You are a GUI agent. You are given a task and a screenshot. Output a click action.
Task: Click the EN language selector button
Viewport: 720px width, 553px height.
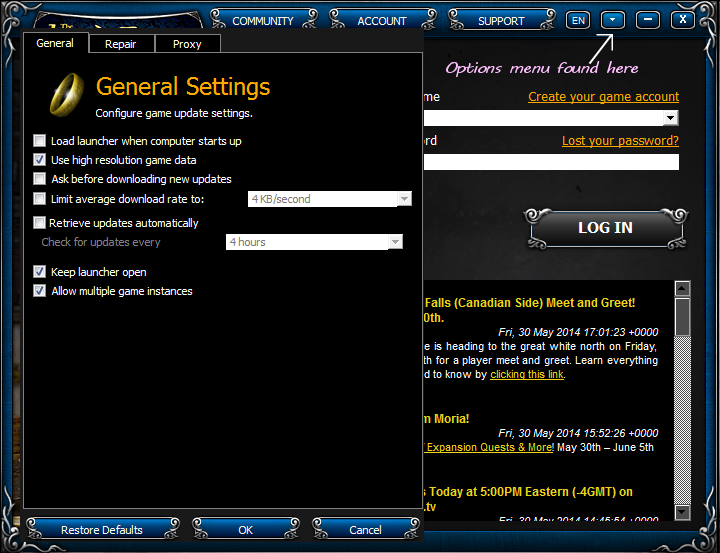click(578, 20)
